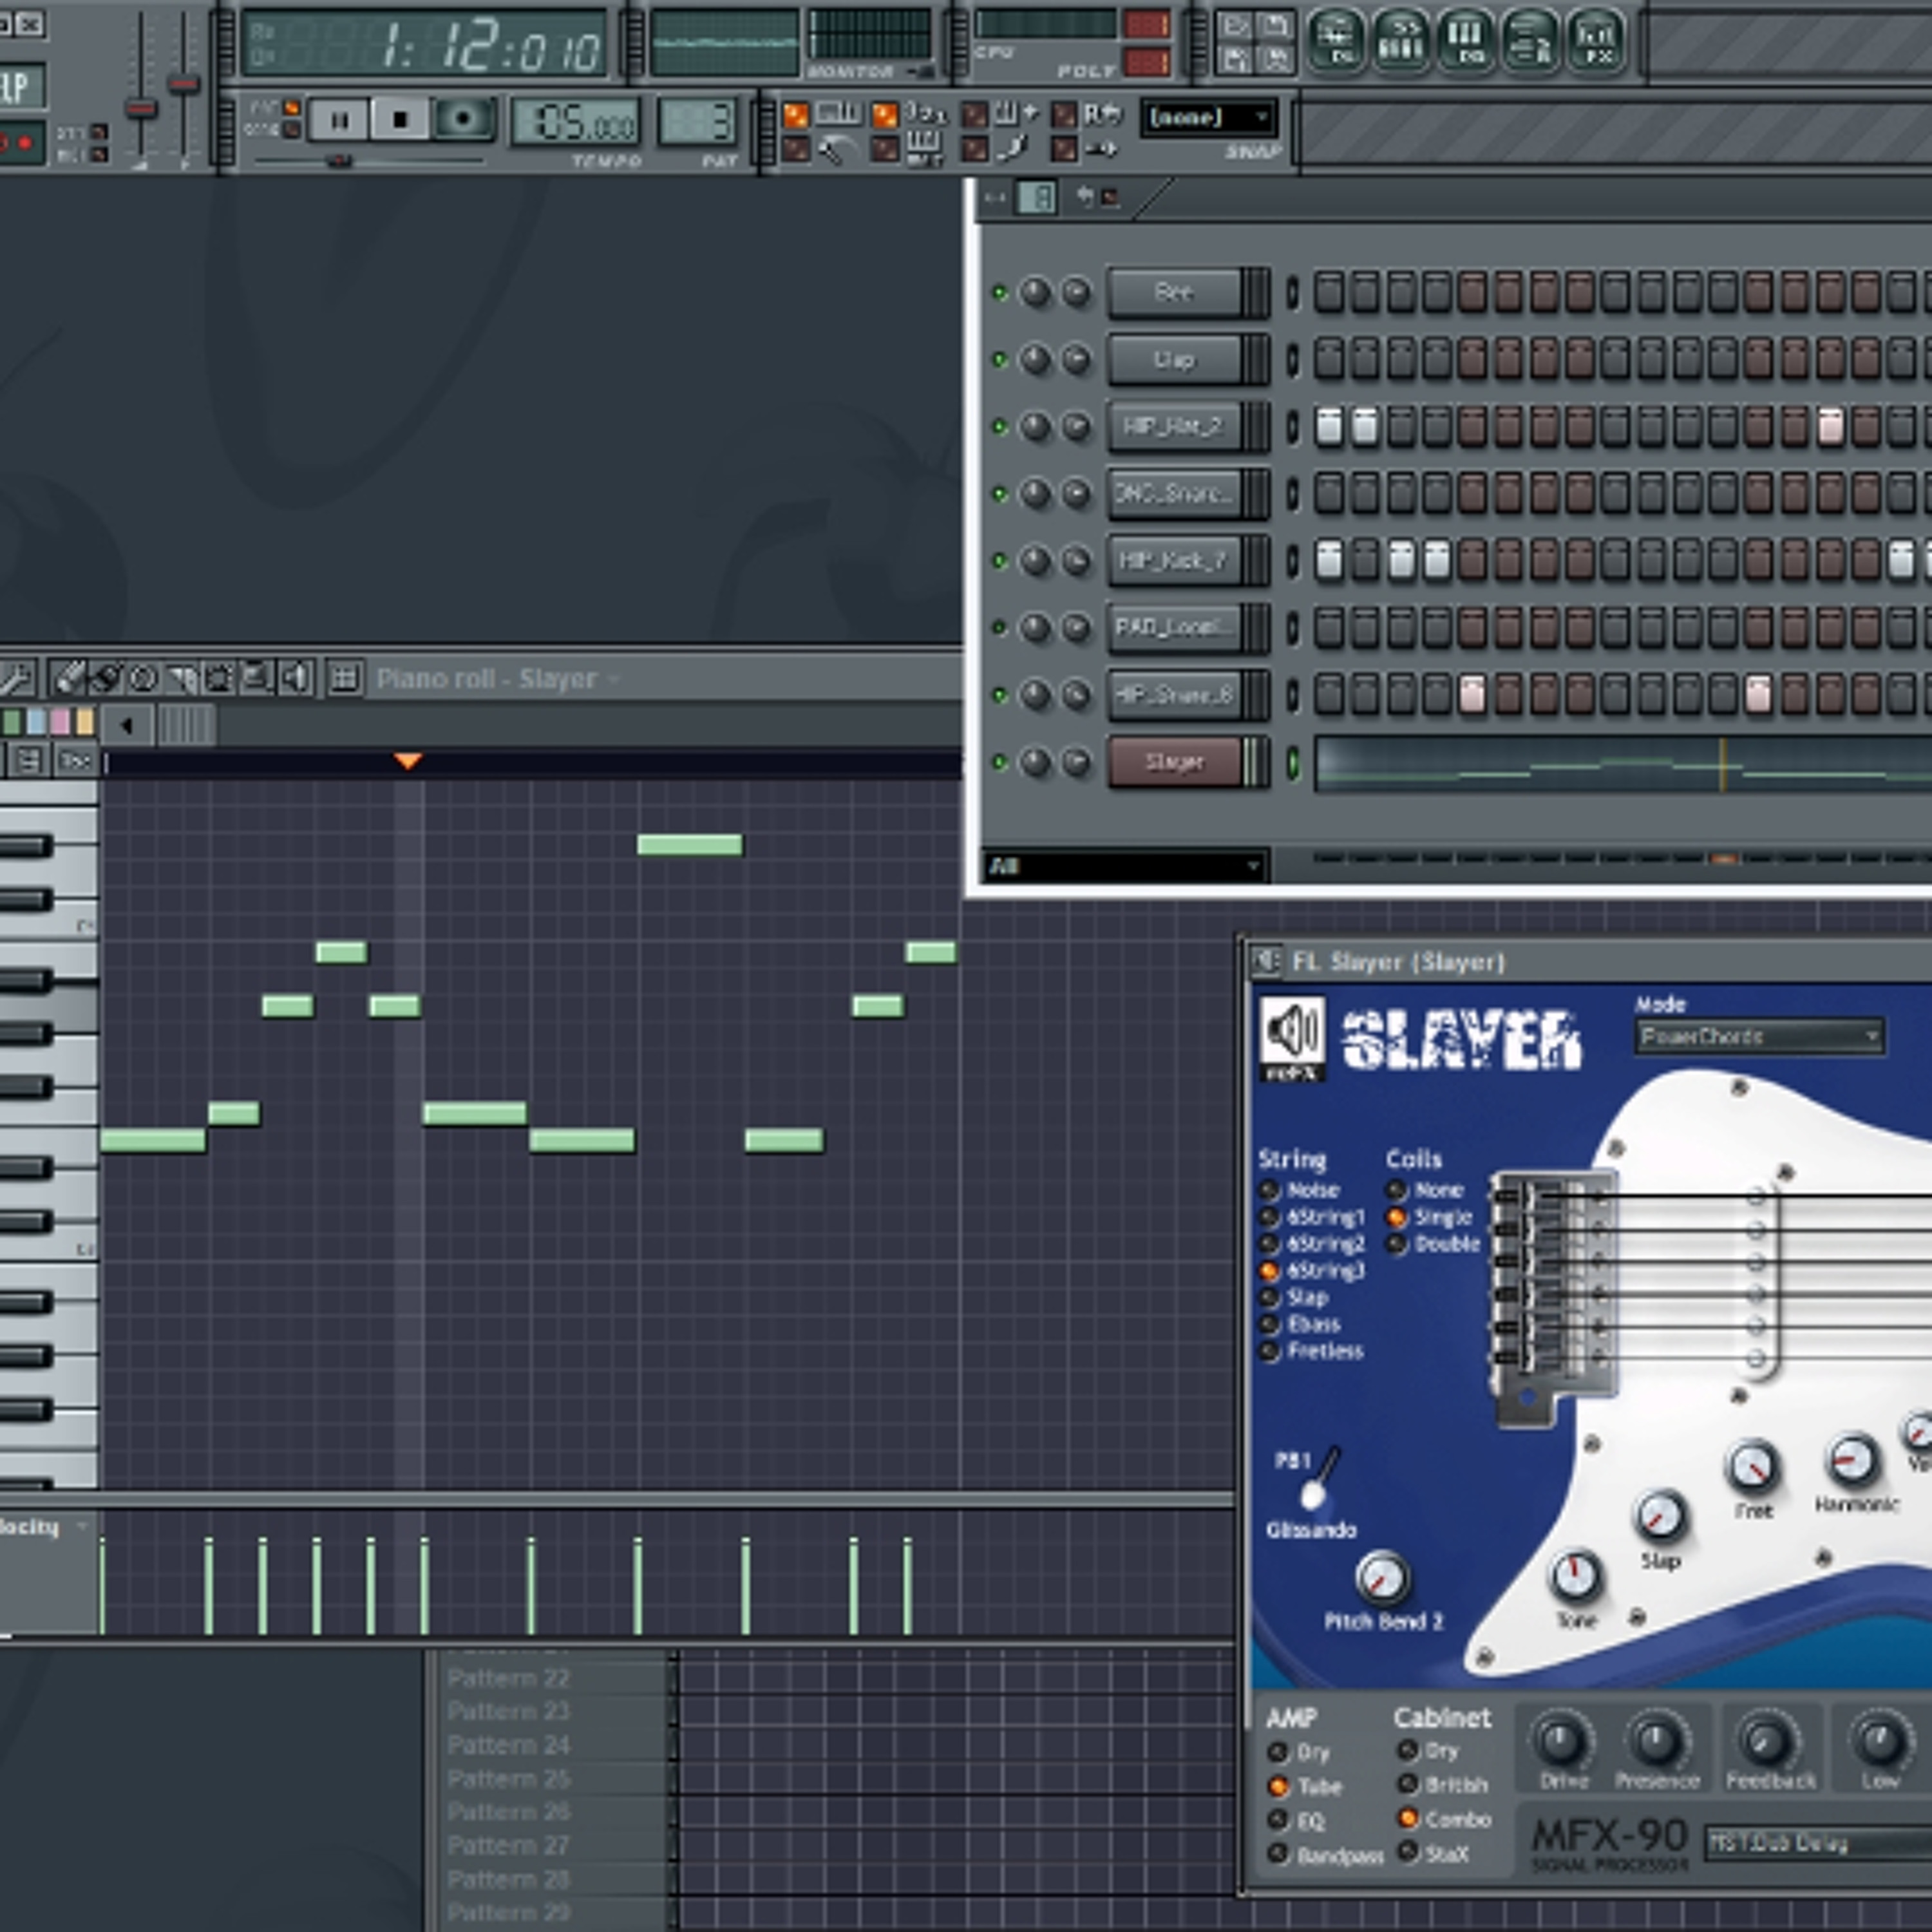Choose Fretless string option in Slayer

click(x=1269, y=1352)
